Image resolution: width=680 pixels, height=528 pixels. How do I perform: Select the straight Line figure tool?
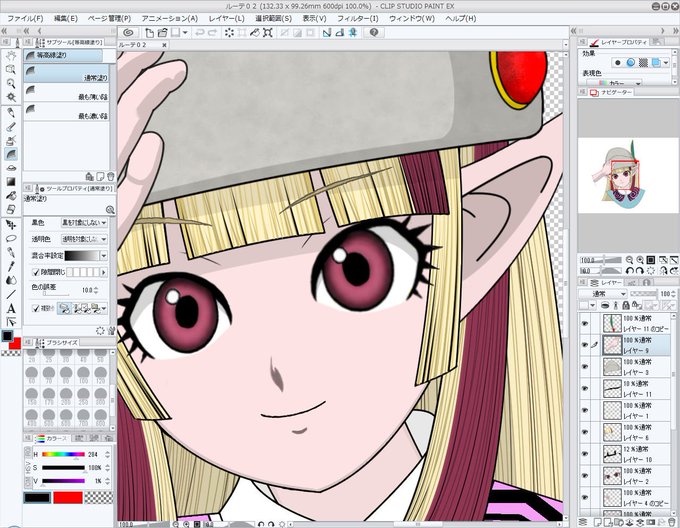11,294
